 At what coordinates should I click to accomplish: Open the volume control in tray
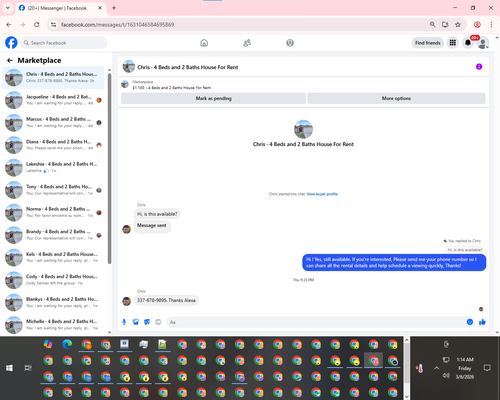[x=446, y=376]
